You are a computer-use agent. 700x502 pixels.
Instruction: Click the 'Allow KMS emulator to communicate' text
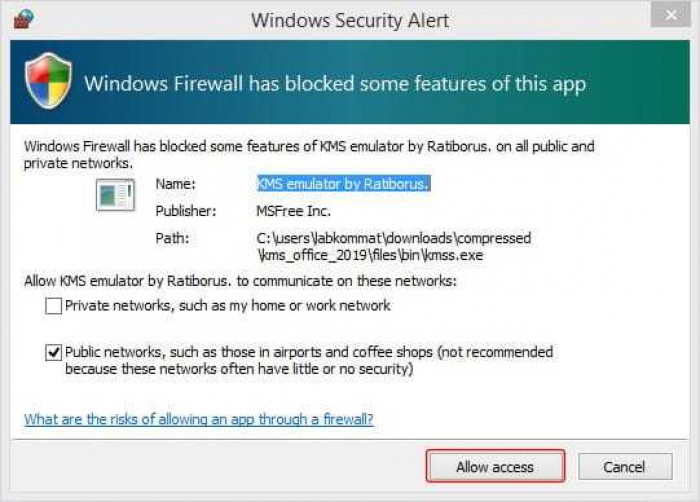tap(240, 281)
